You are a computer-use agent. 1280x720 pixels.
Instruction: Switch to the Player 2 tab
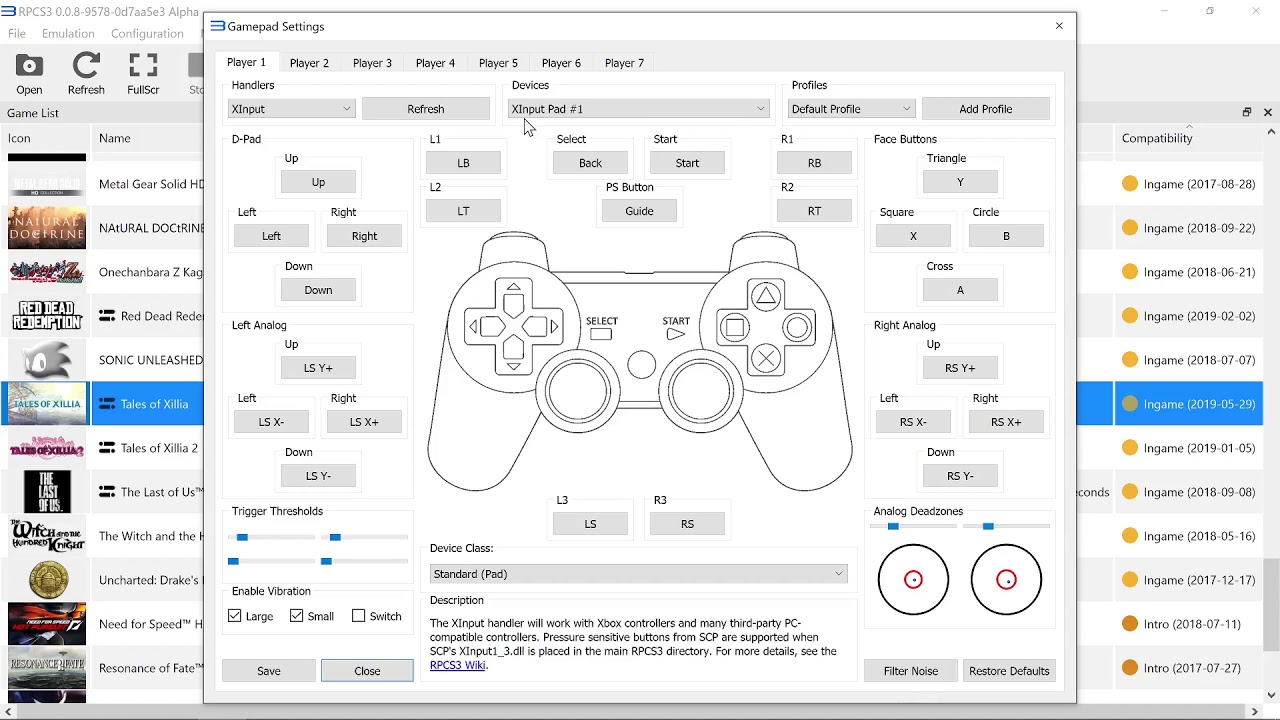point(309,63)
